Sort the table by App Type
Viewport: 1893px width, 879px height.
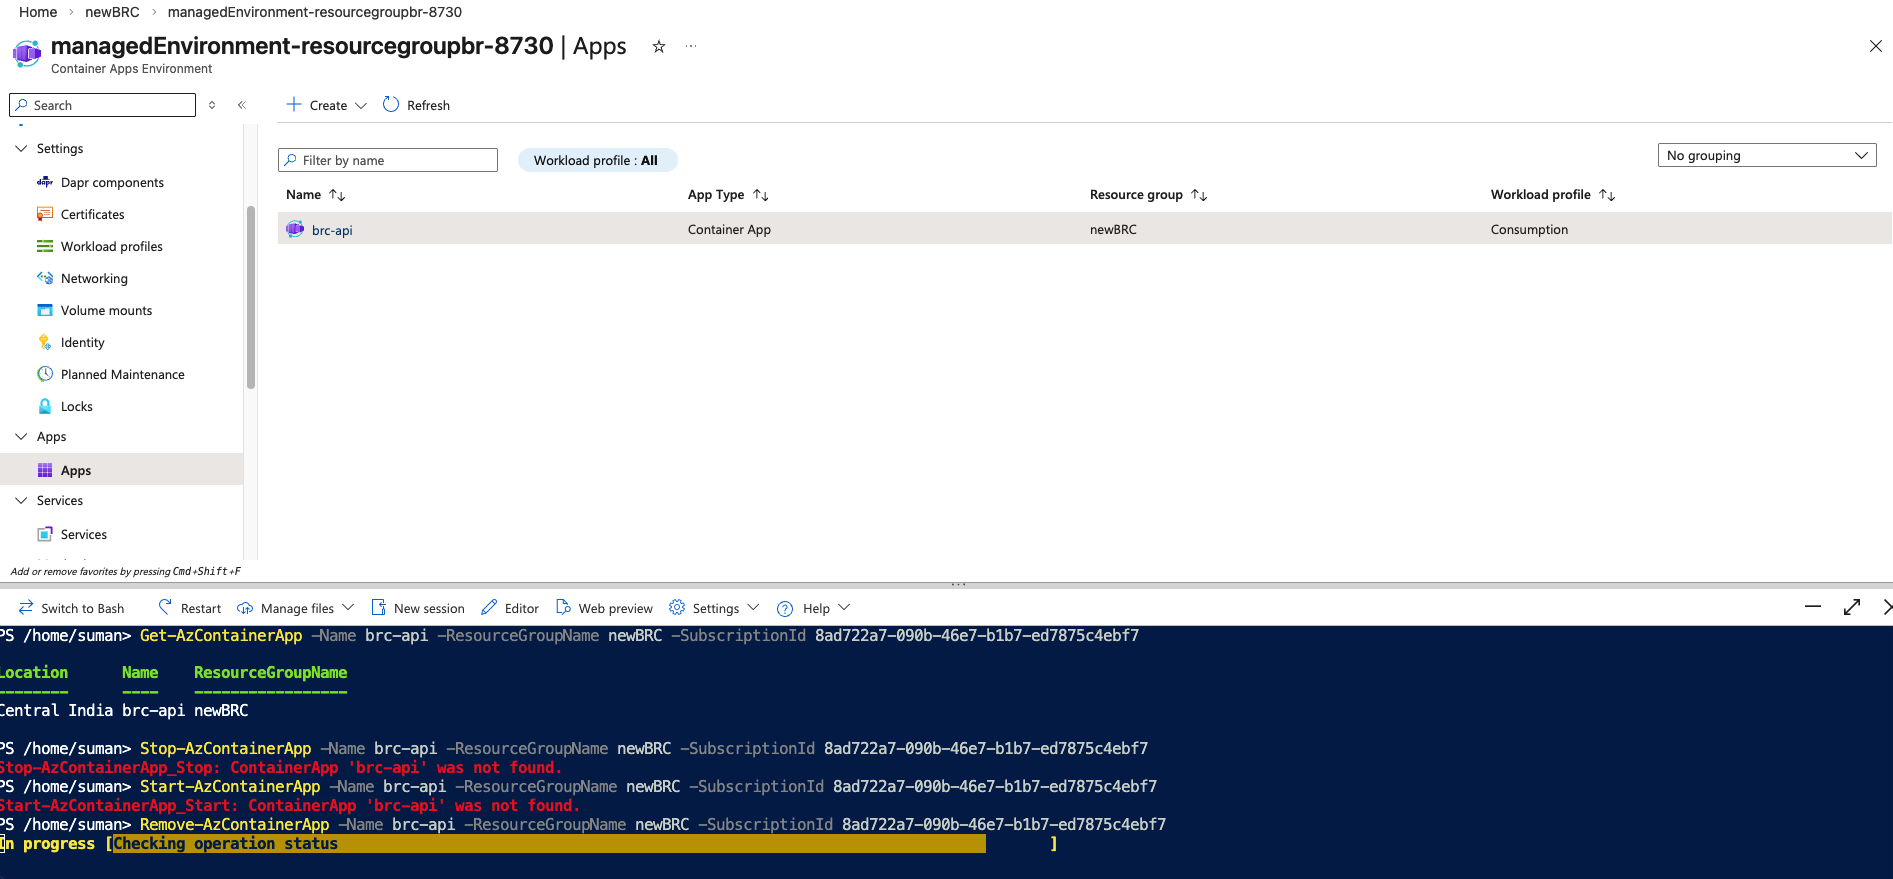tap(728, 195)
